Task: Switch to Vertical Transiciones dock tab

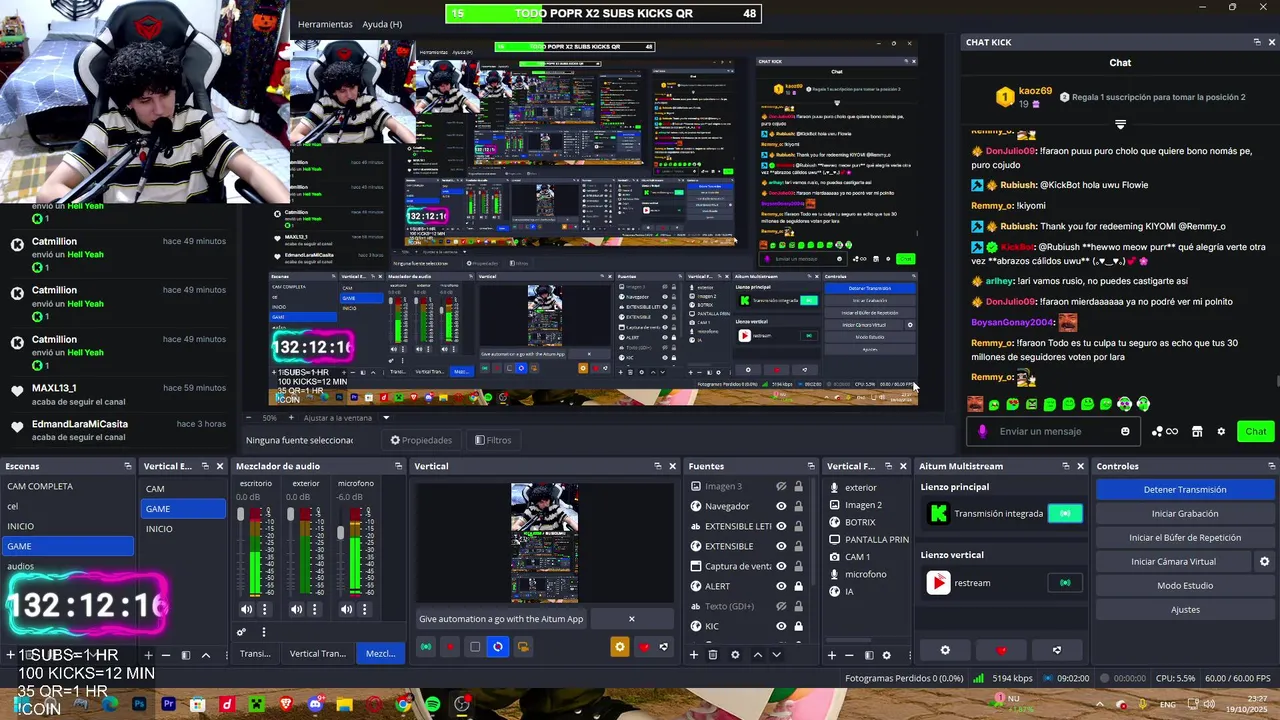Action: pyautogui.click(x=317, y=654)
